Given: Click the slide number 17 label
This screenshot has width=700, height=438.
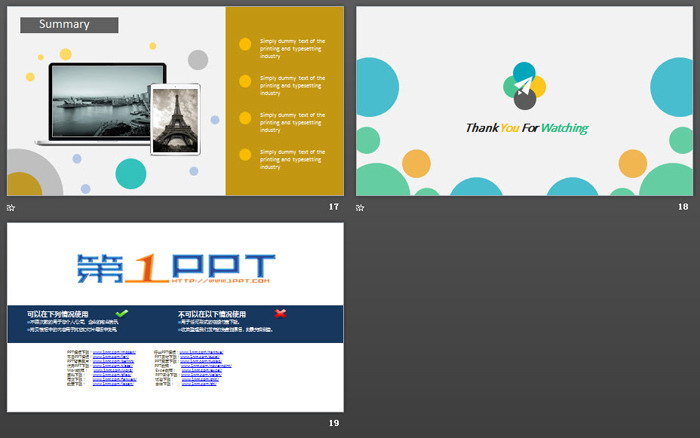Looking at the screenshot, I should tap(333, 207).
